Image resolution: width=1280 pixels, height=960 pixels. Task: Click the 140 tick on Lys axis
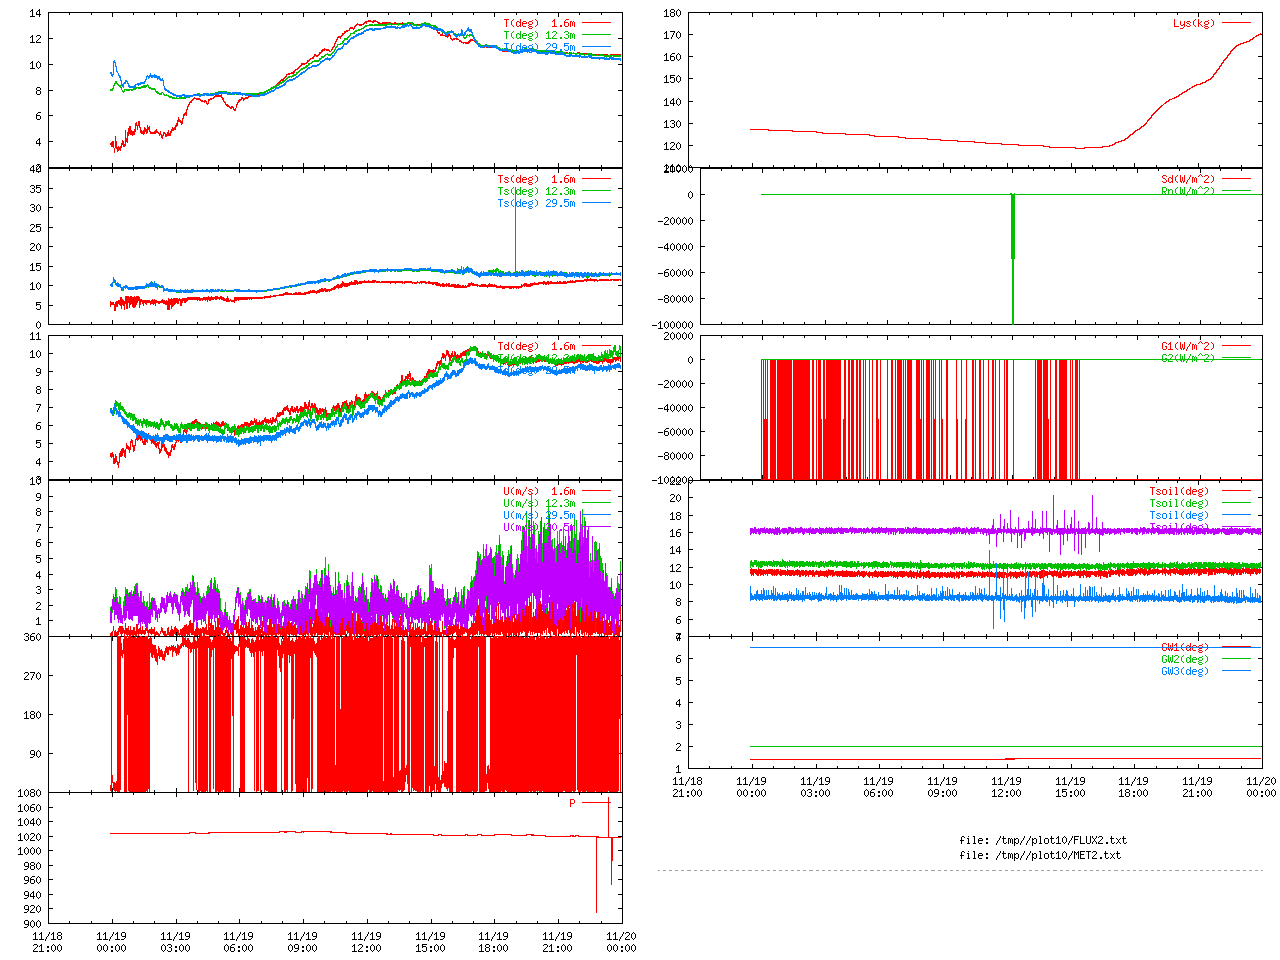pyautogui.click(x=673, y=102)
